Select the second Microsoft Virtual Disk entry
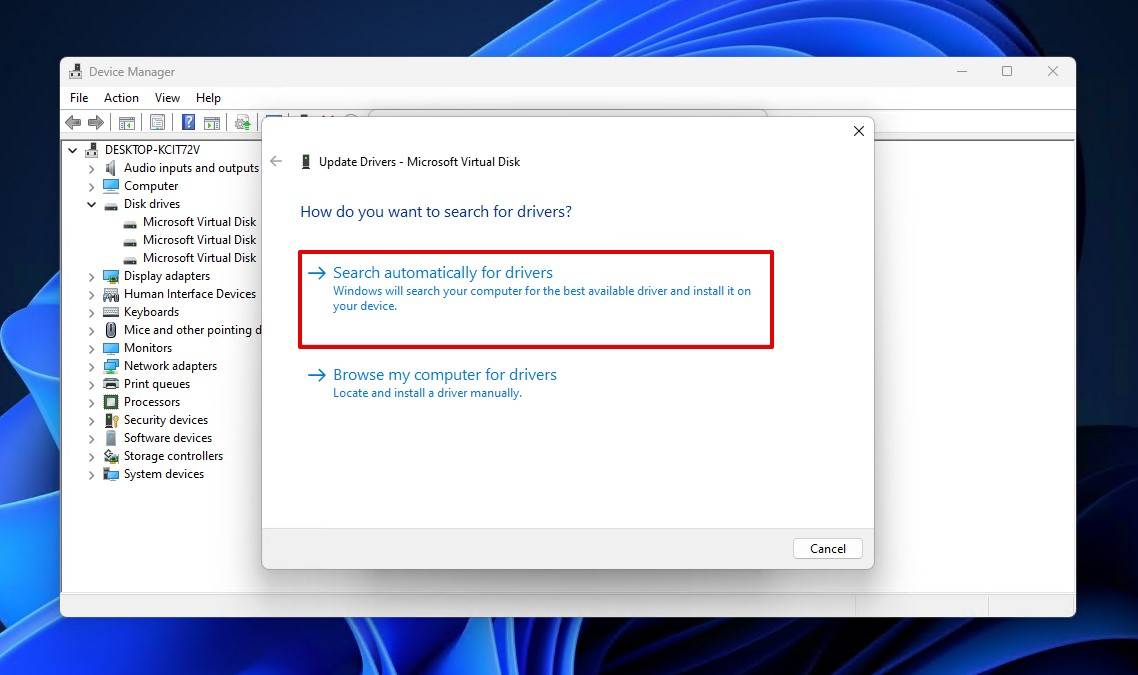This screenshot has width=1138, height=675. (199, 240)
